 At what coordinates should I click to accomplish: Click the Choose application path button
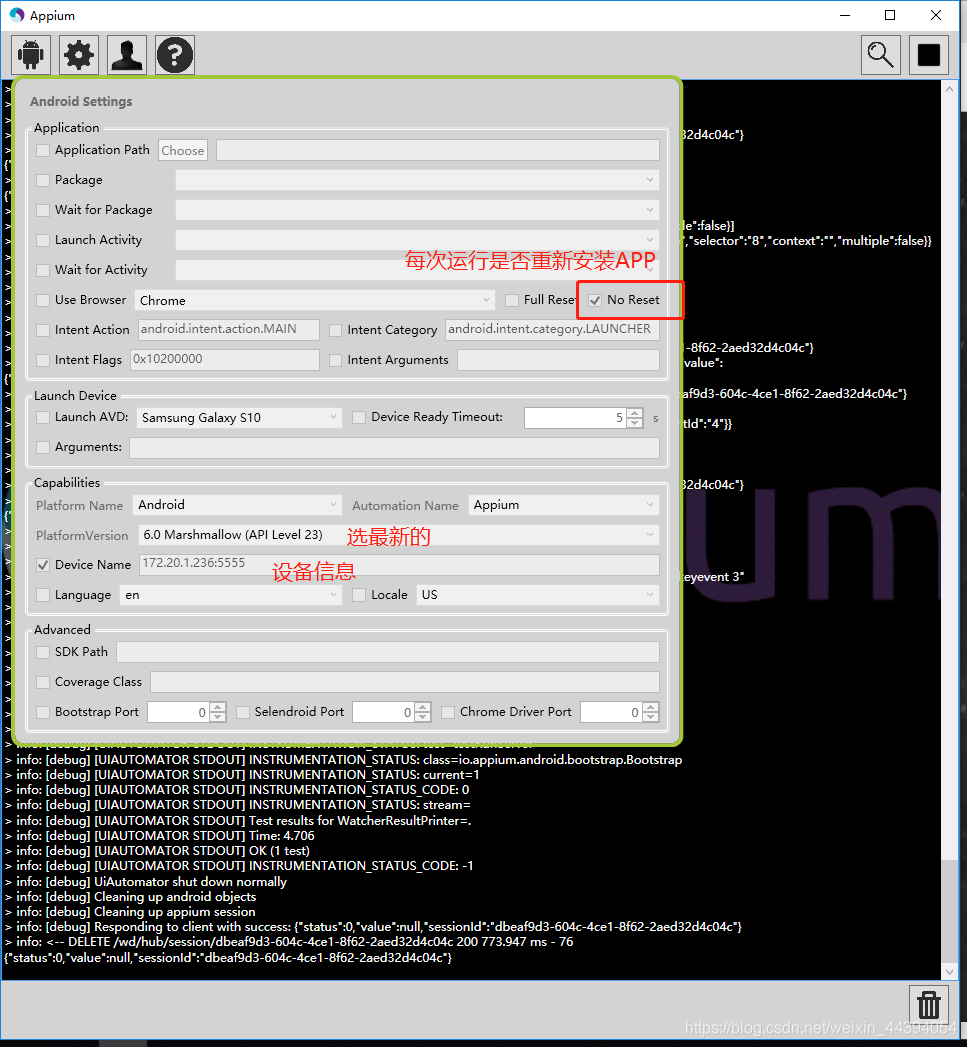point(182,150)
